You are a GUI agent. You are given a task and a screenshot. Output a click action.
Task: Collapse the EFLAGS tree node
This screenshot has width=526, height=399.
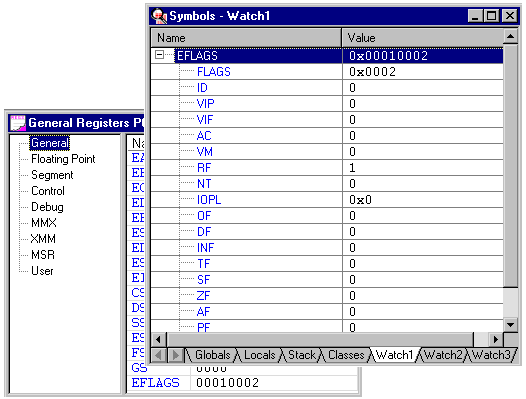tap(160, 54)
